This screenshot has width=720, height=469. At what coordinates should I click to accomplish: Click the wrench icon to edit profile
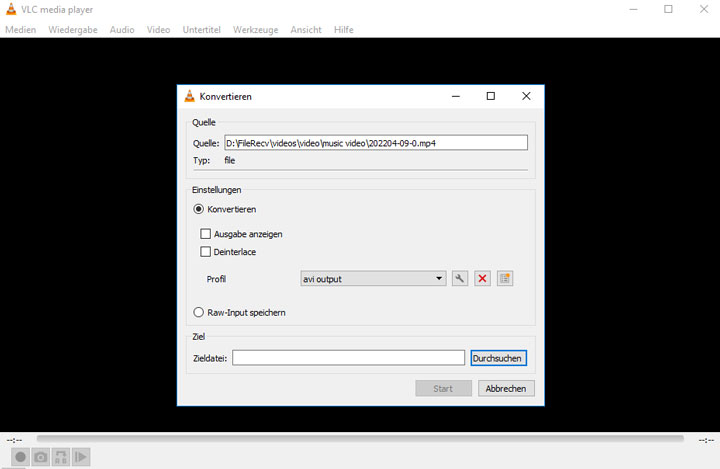tap(460, 279)
